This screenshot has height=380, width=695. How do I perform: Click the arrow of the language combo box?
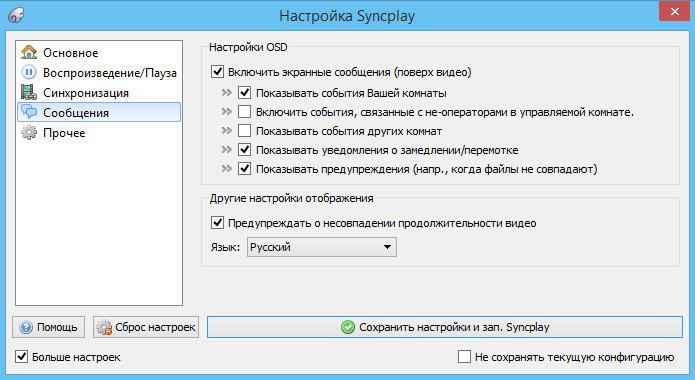tap(387, 247)
